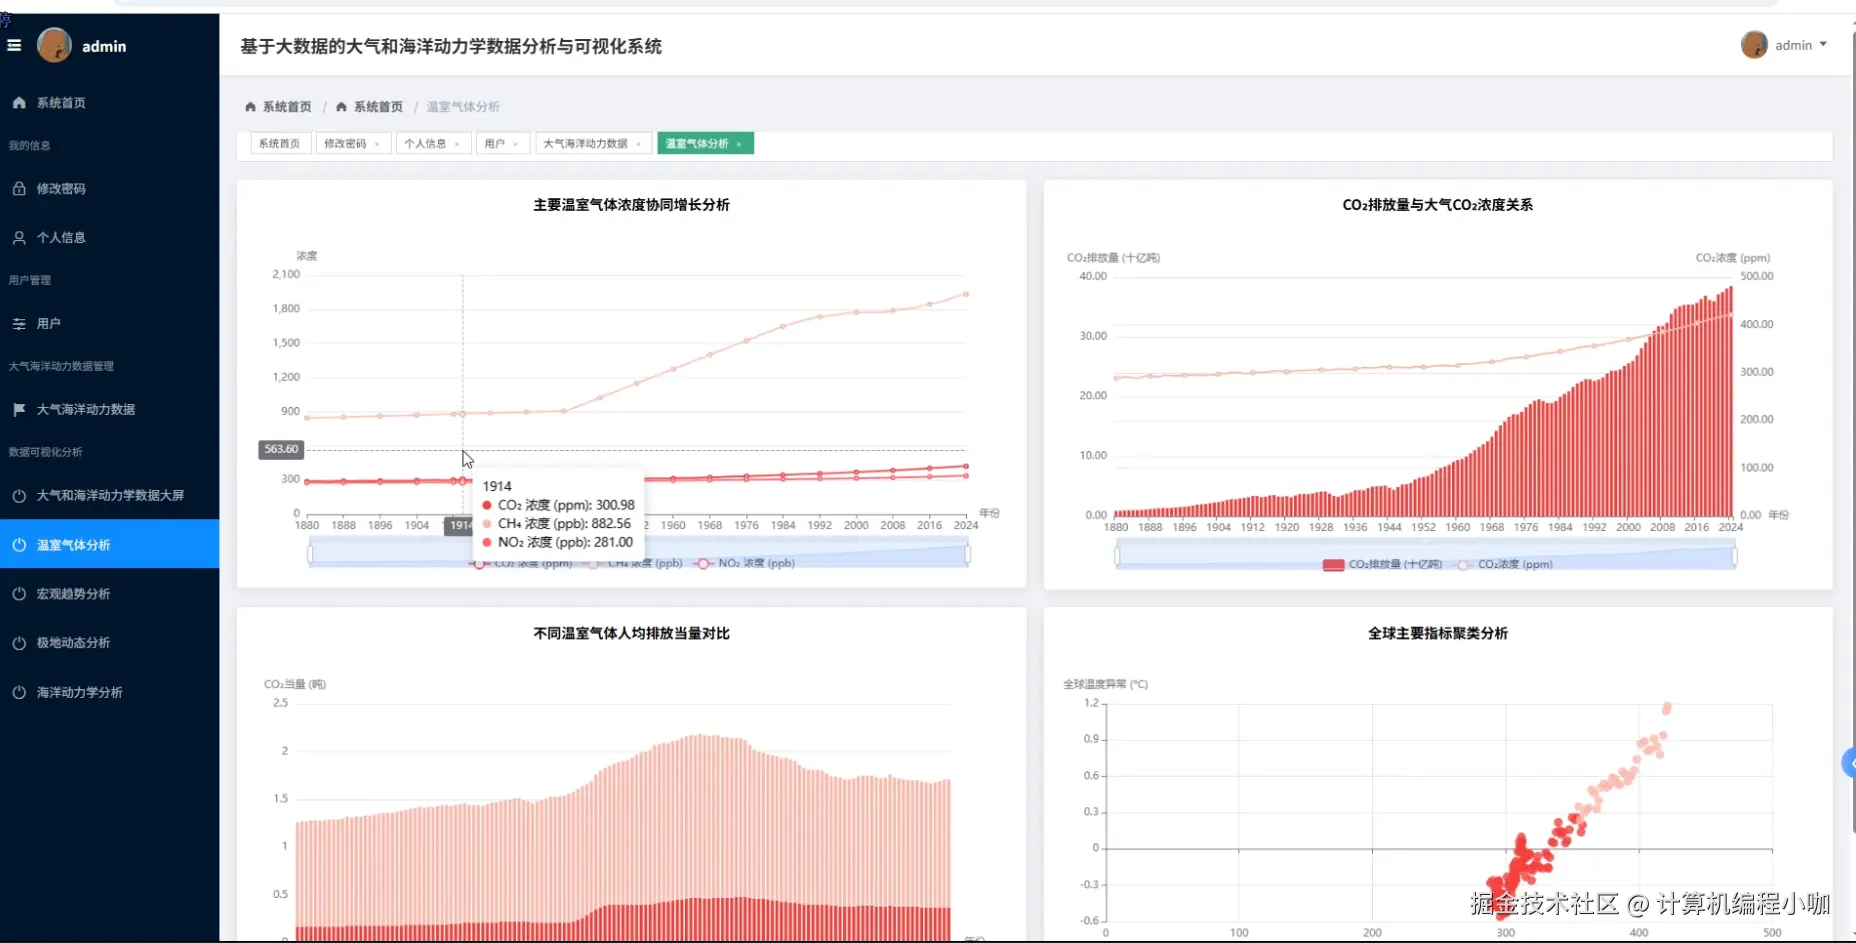
Task: Click 2024 endpoint on the CH₄ line
Action: pos(966,294)
